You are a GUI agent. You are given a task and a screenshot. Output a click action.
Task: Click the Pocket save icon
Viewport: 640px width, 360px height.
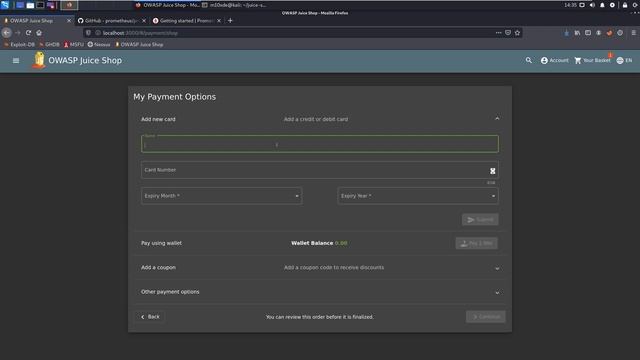(508, 33)
